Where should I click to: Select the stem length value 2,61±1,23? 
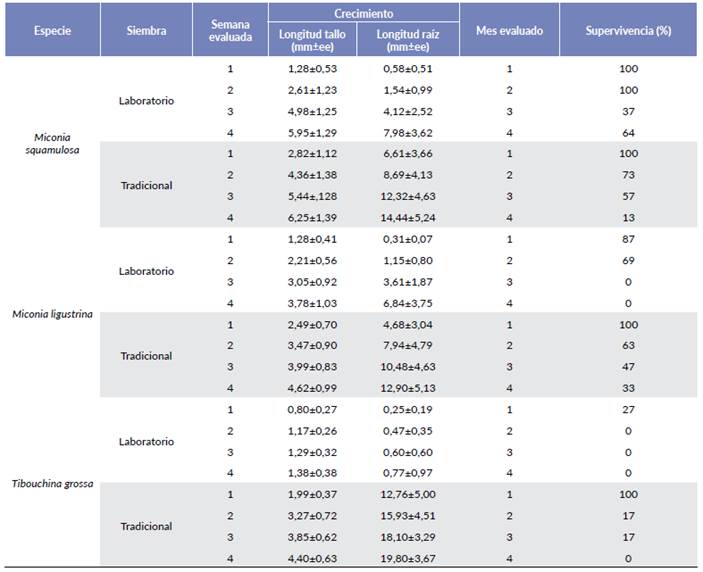pos(309,90)
